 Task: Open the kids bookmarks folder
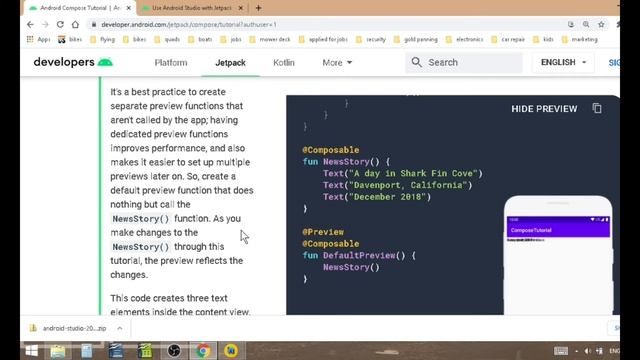click(x=543, y=39)
